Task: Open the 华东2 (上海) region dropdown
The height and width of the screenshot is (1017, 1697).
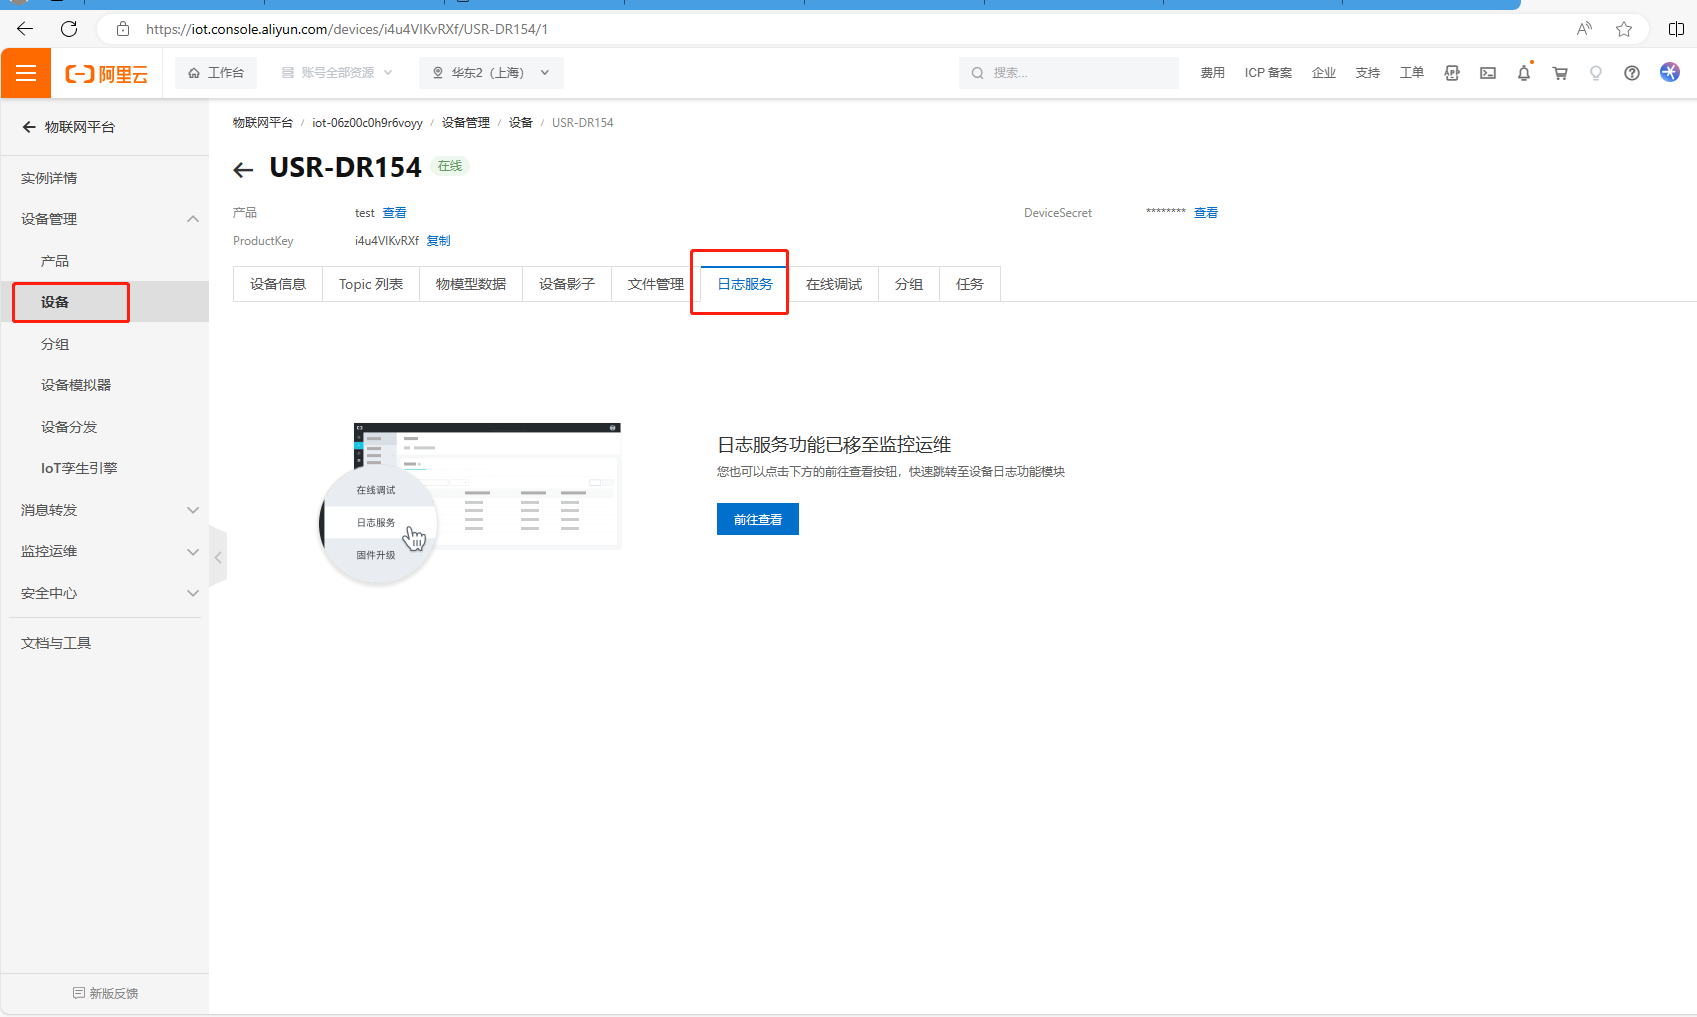Action: click(491, 73)
